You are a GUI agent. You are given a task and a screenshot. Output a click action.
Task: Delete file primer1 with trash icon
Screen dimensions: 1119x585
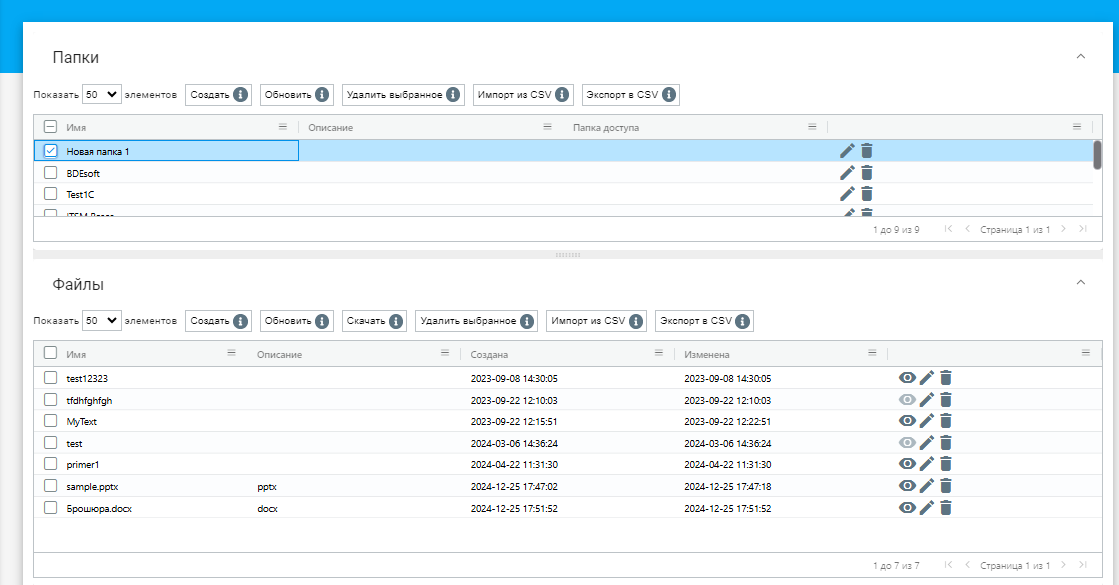[x=946, y=464]
